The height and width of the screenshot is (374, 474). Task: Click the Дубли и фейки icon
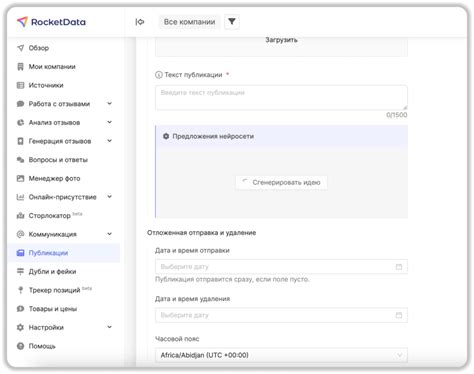(21, 272)
